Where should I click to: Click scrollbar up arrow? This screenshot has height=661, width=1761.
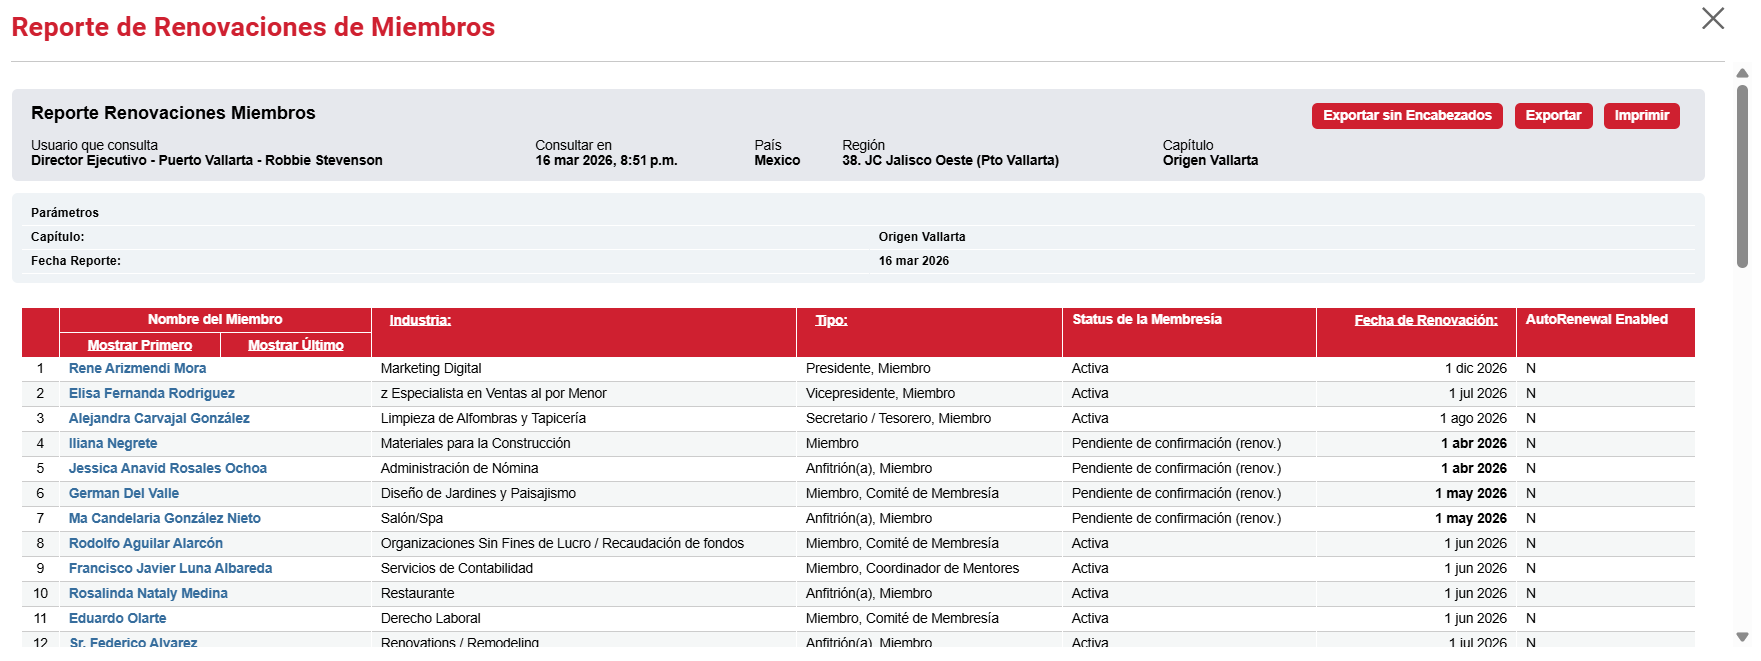pyautogui.click(x=1742, y=73)
